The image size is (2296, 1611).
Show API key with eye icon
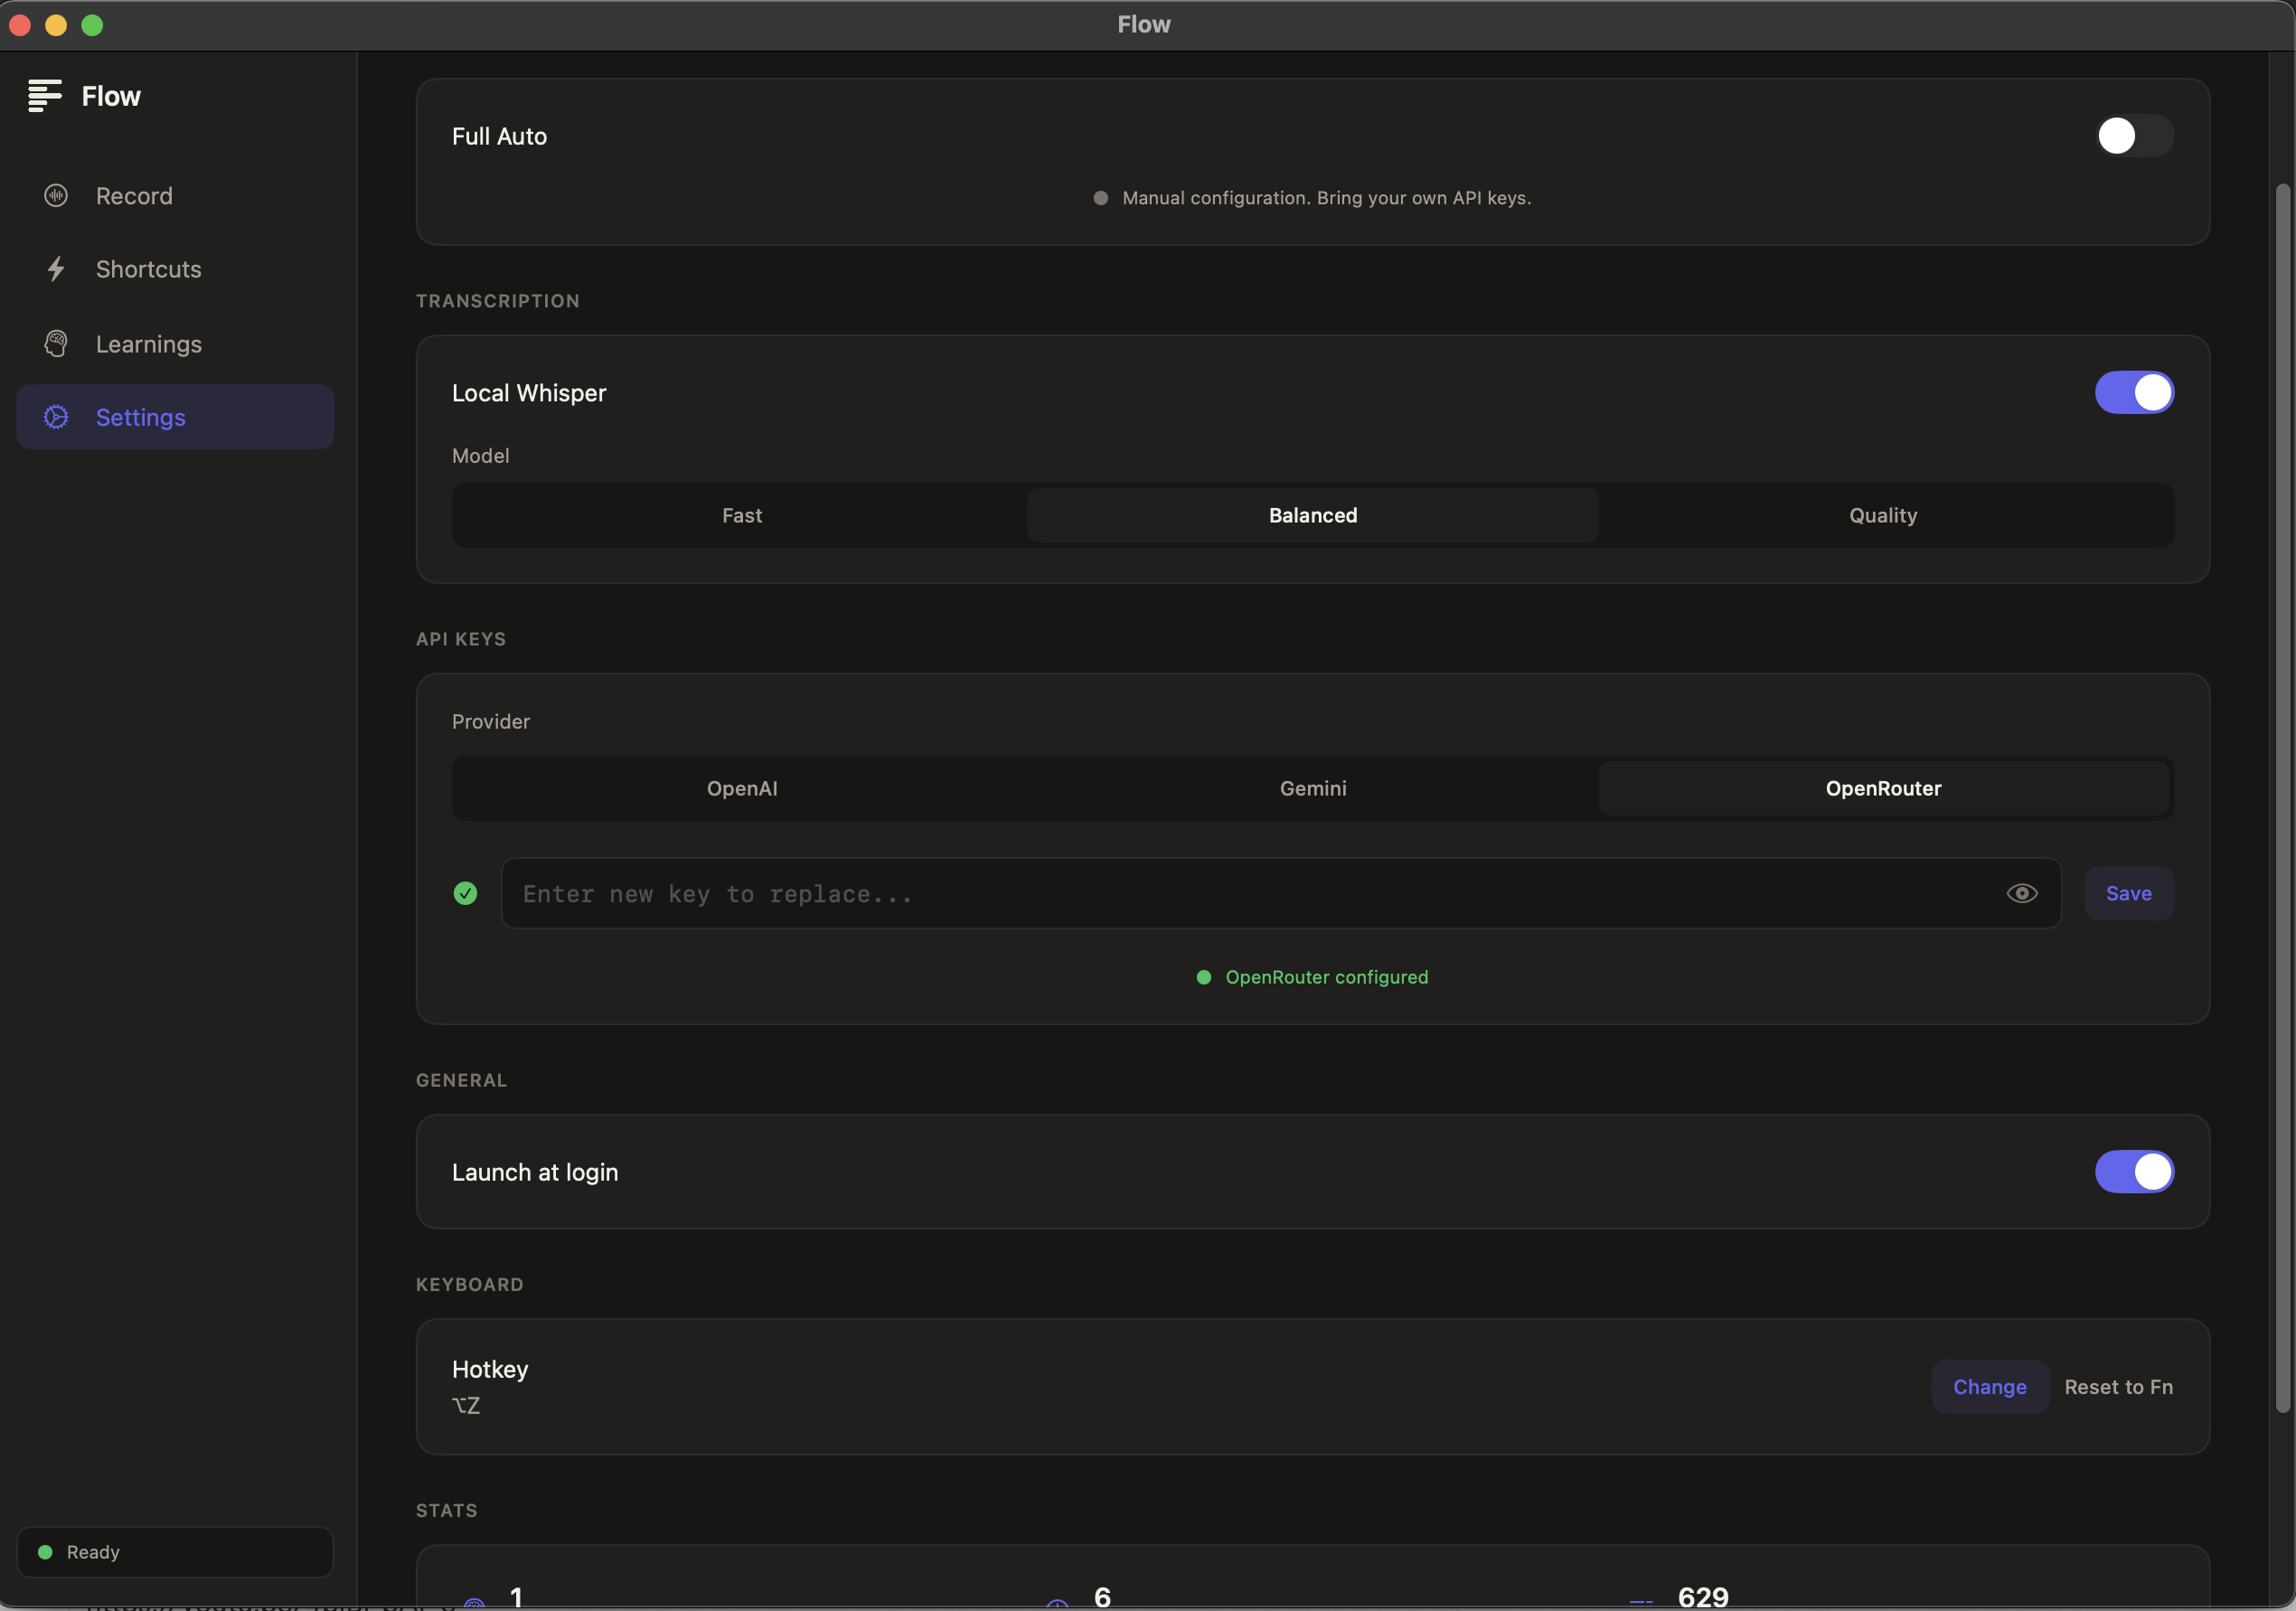point(2021,893)
